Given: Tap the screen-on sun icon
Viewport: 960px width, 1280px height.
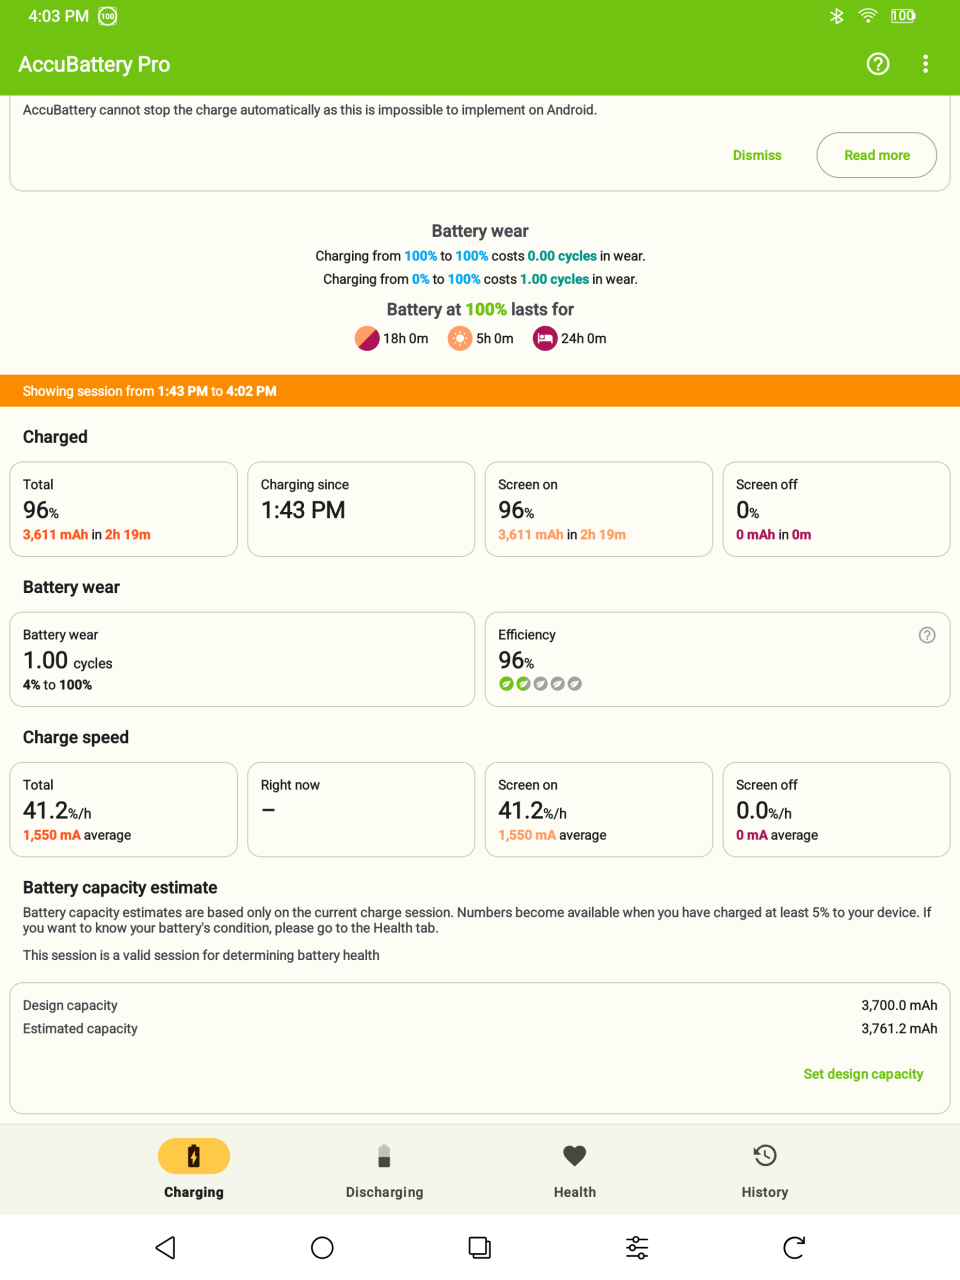Looking at the screenshot, I should pyautogui.click(x=460, y=338).
